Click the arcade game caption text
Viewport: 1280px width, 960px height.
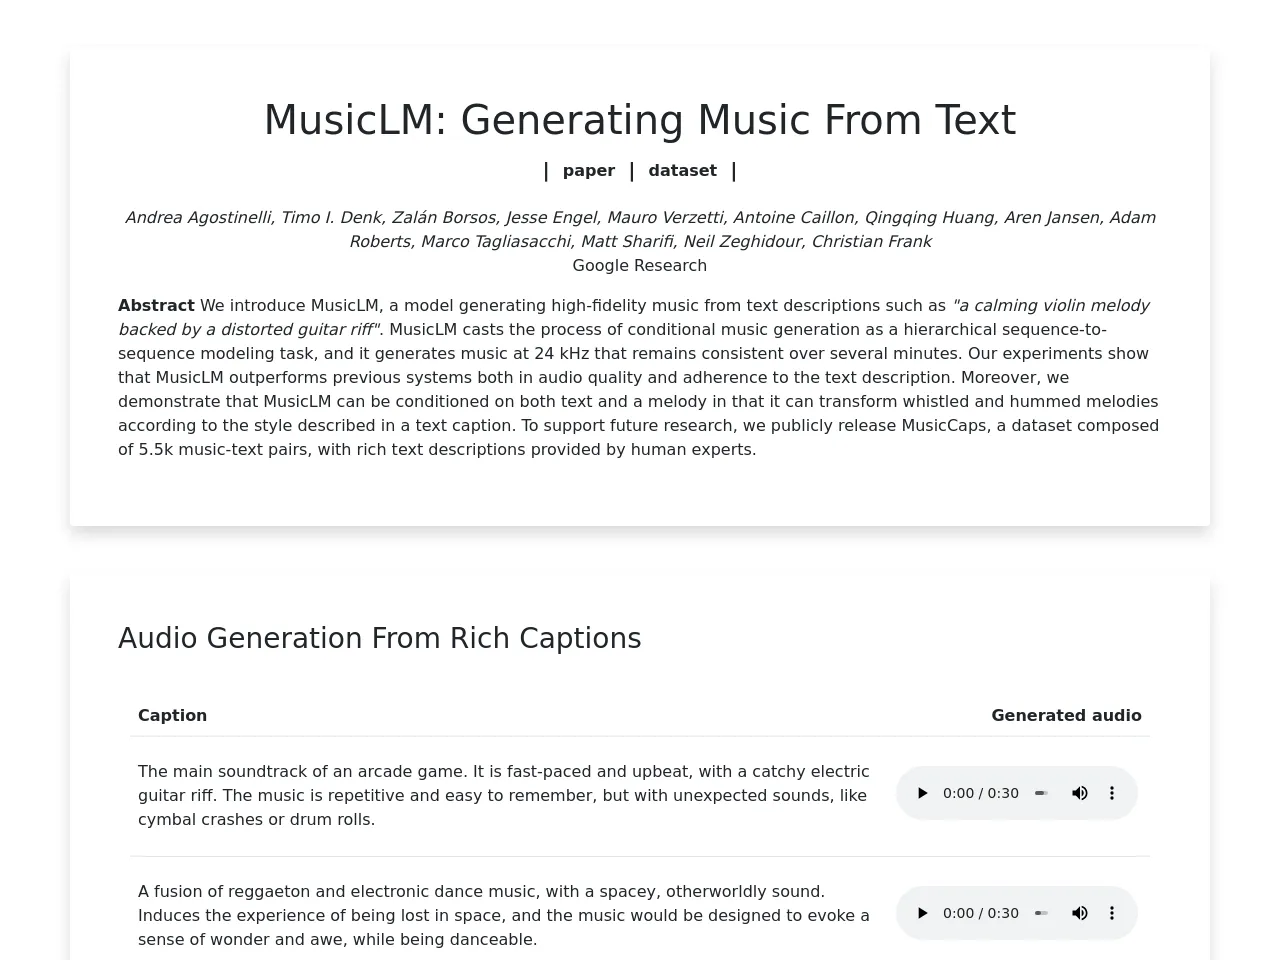click(503, 795)
